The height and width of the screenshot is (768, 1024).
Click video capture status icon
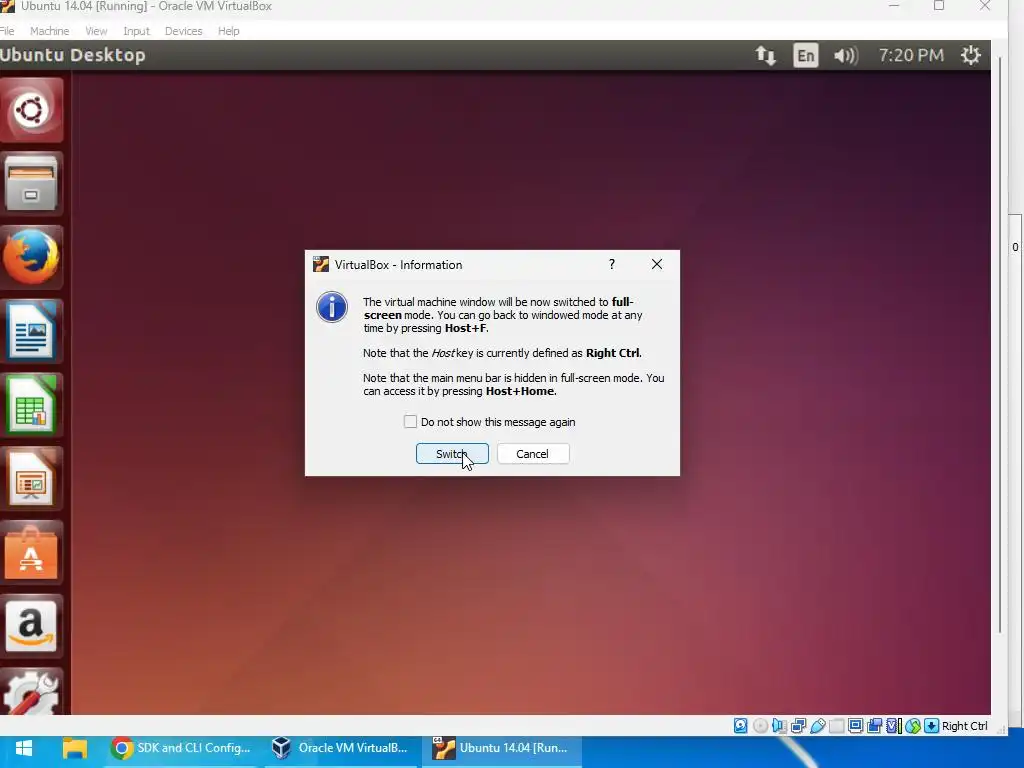874,726
